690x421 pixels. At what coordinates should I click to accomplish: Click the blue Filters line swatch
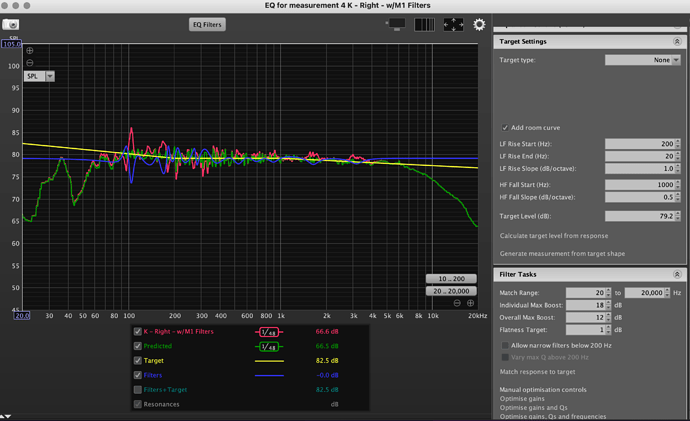pyautogui.click(x=269, y=376)
